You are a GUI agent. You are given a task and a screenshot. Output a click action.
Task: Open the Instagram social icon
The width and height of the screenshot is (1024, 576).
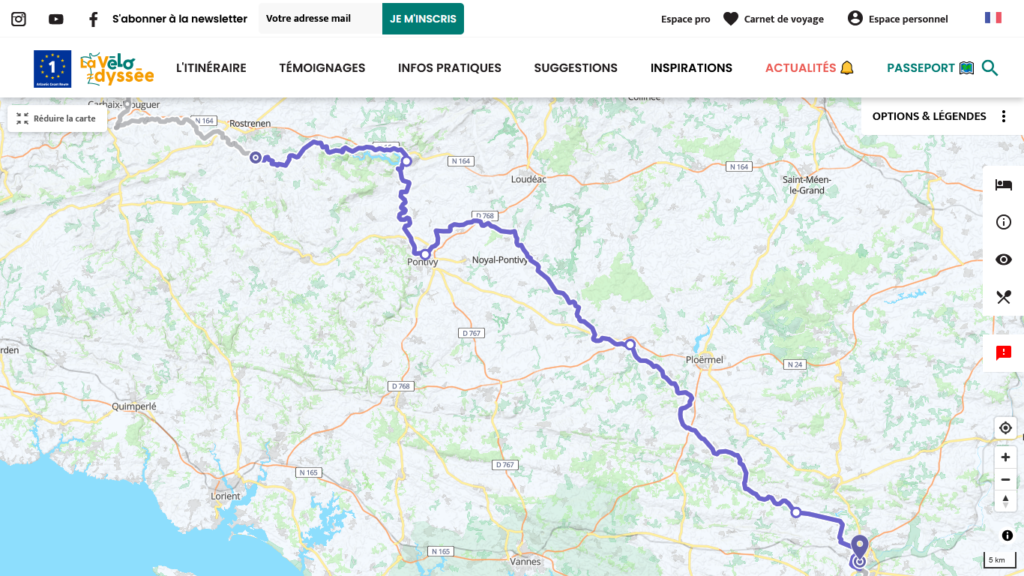[18, 19]
